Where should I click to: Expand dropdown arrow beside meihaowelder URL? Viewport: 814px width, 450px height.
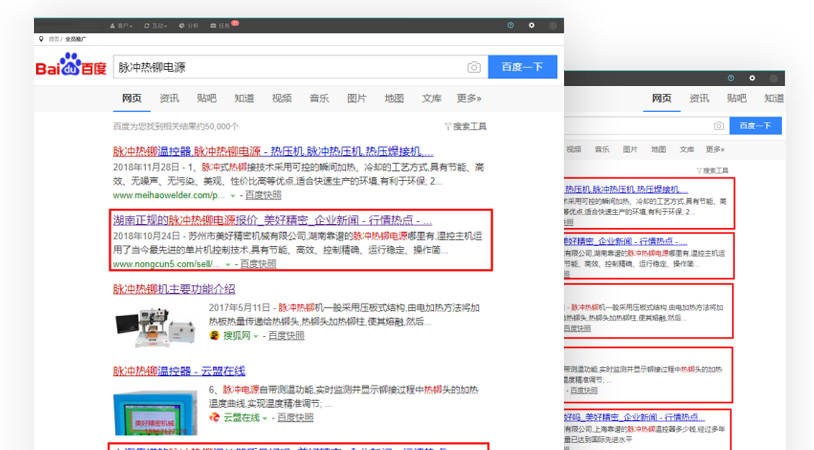pos(233,196)
